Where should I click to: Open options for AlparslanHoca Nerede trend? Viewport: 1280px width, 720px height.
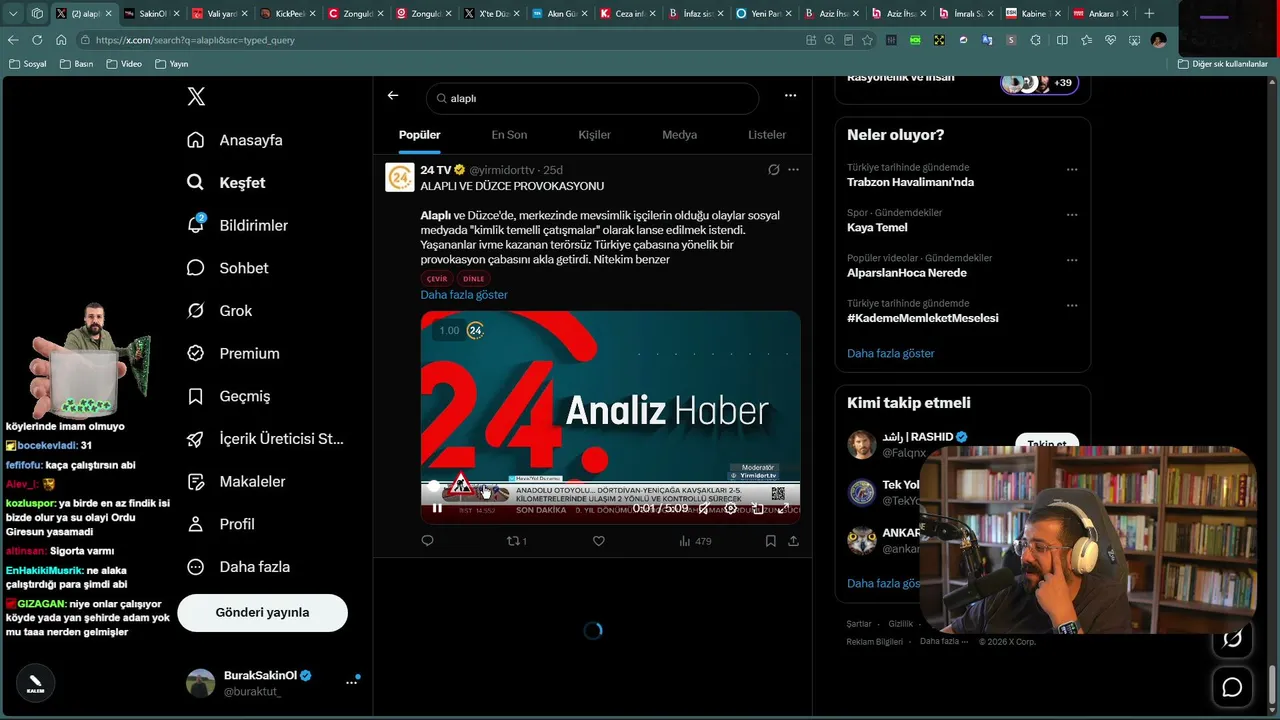coord(1072,260)
